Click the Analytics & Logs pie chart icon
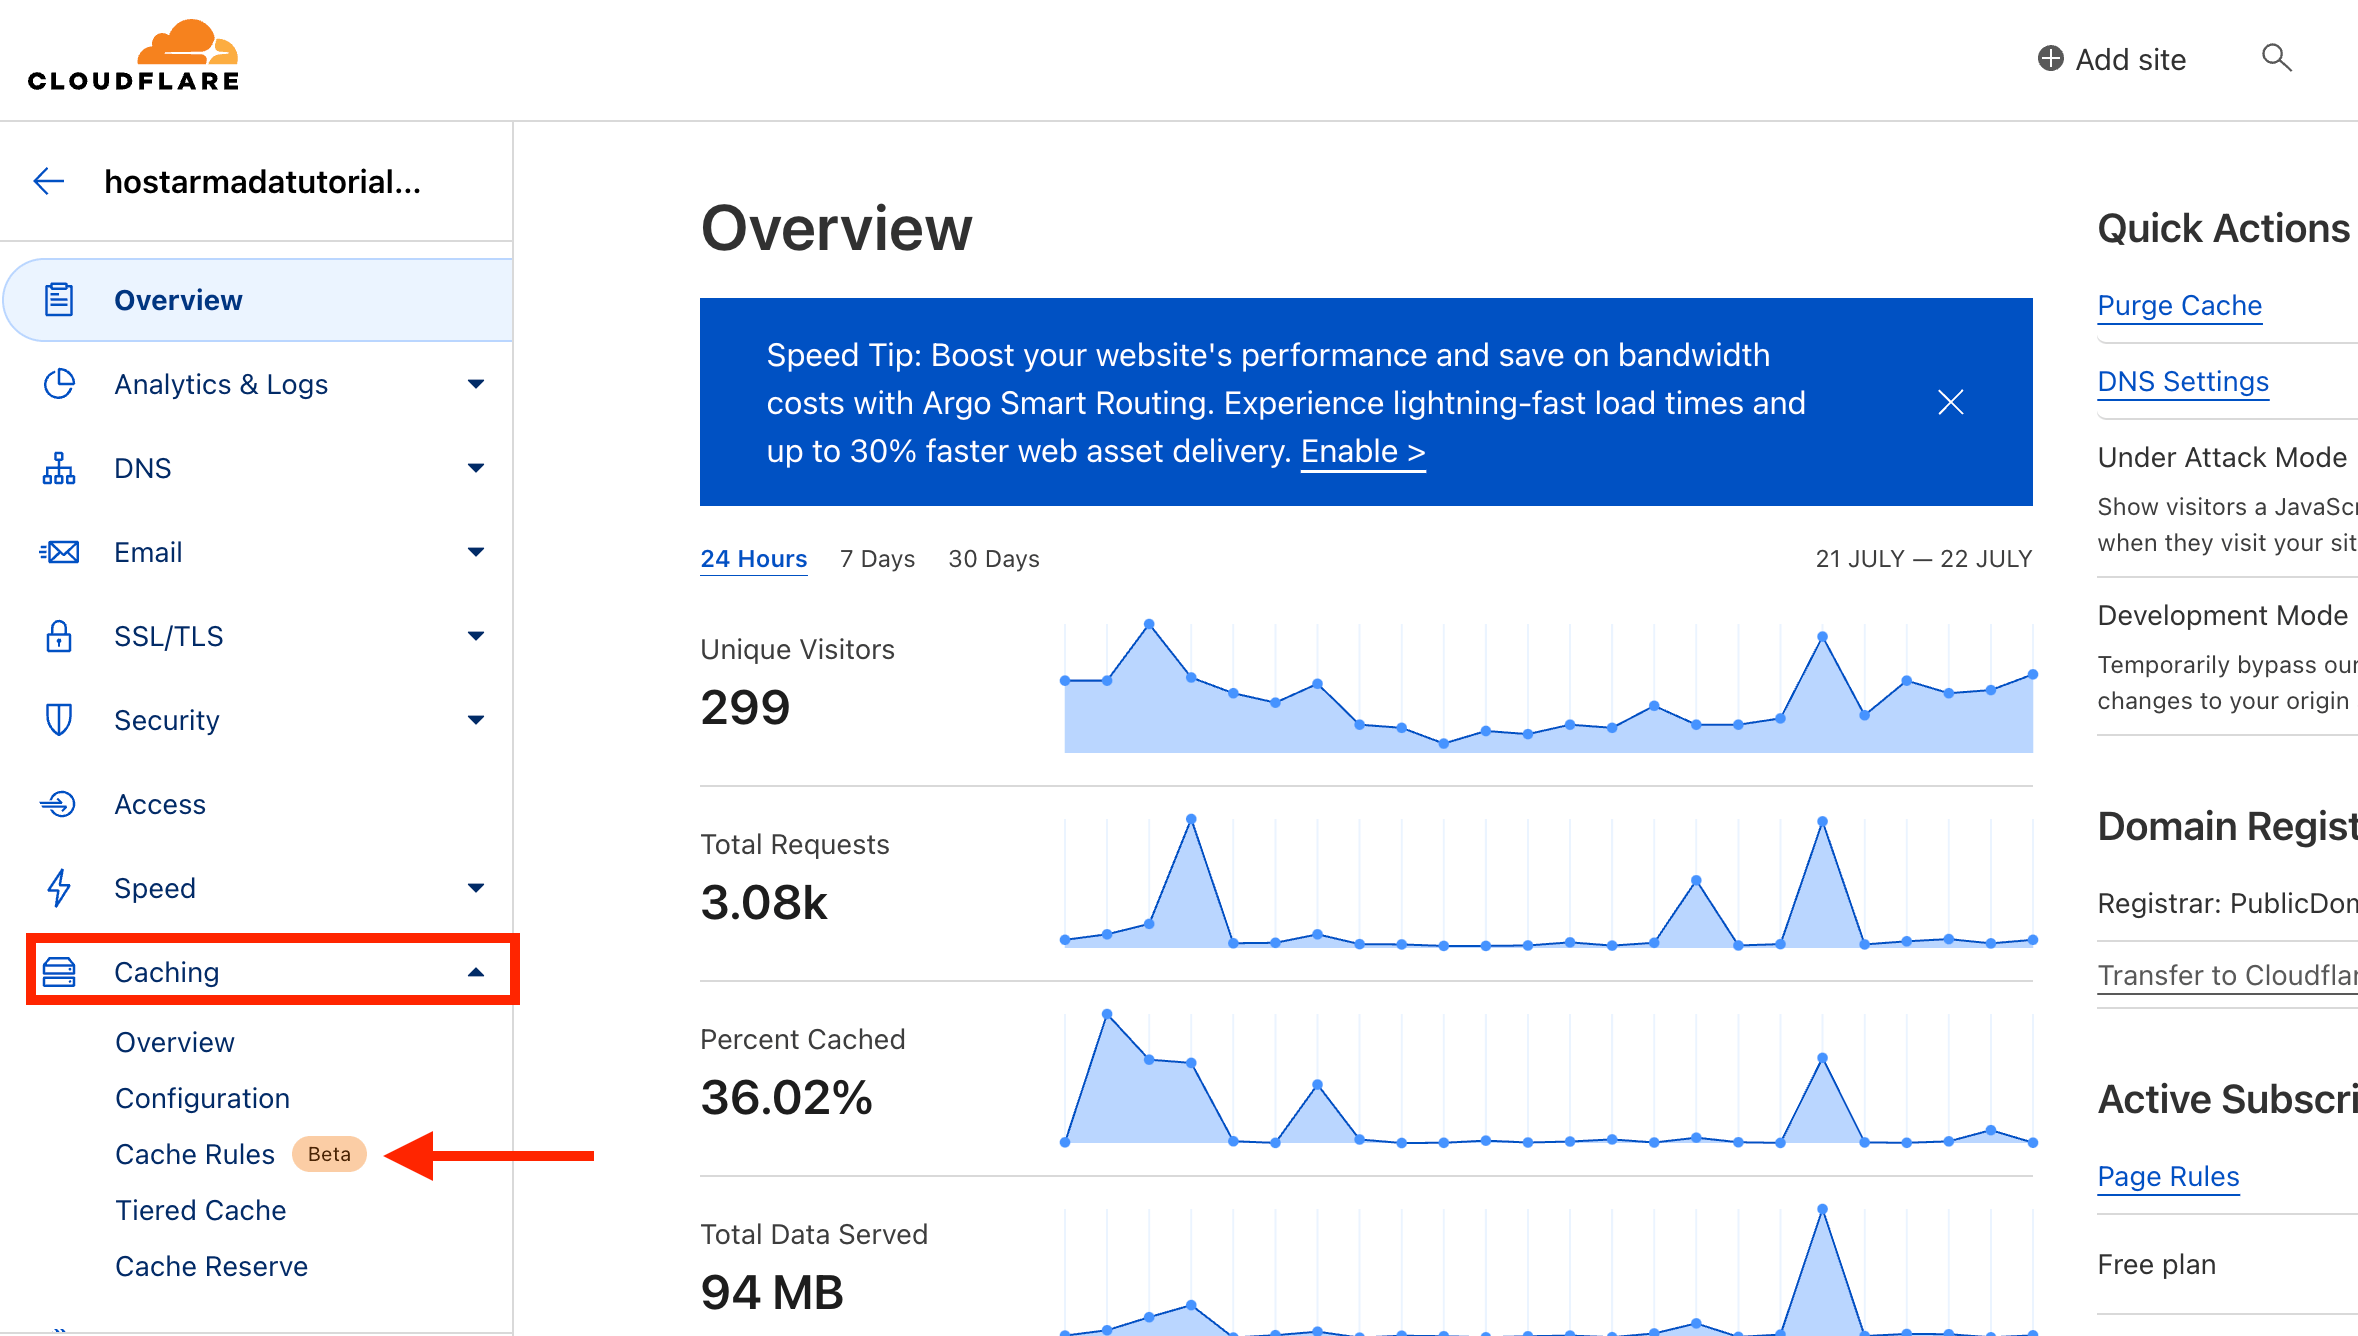2358x1336 pixels. point(59,384)
